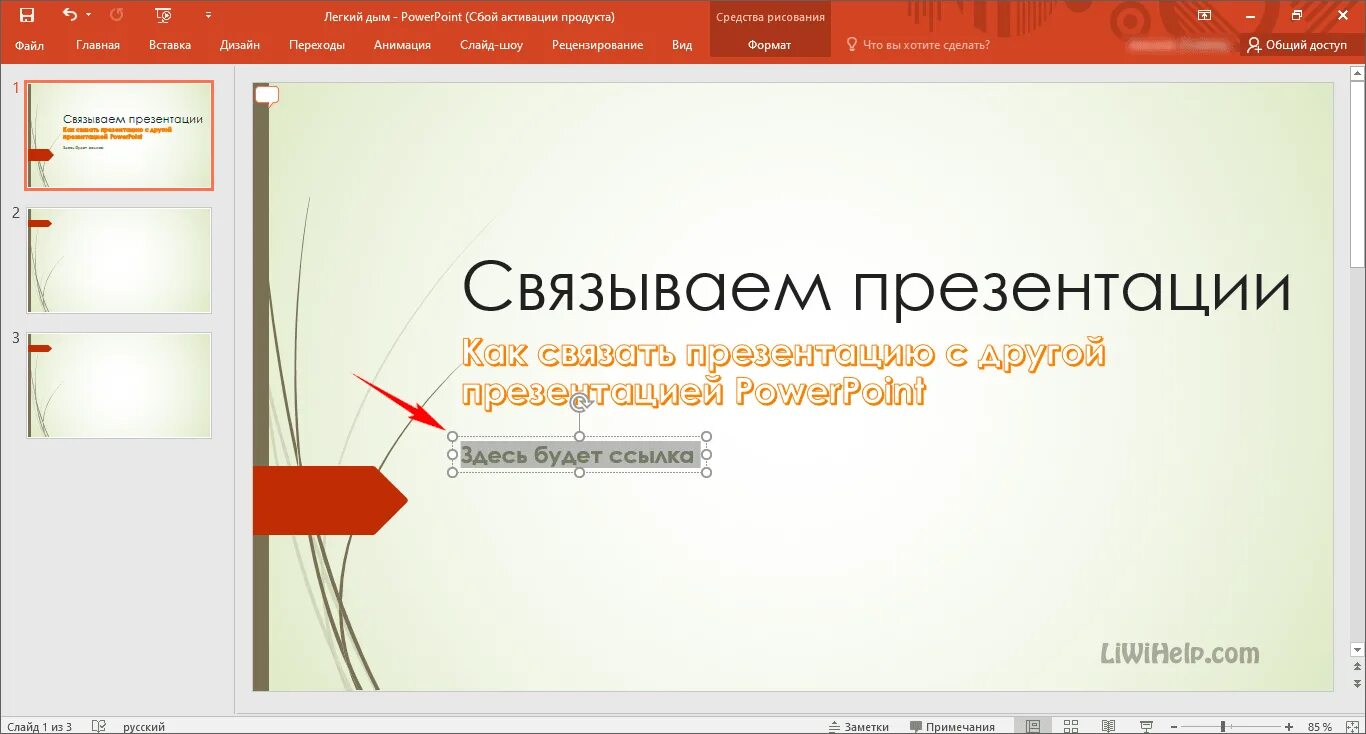This screenshot has width=1366, height=734.
Task: Switch to Normal view icon
Action: [x=1033, y=726]
